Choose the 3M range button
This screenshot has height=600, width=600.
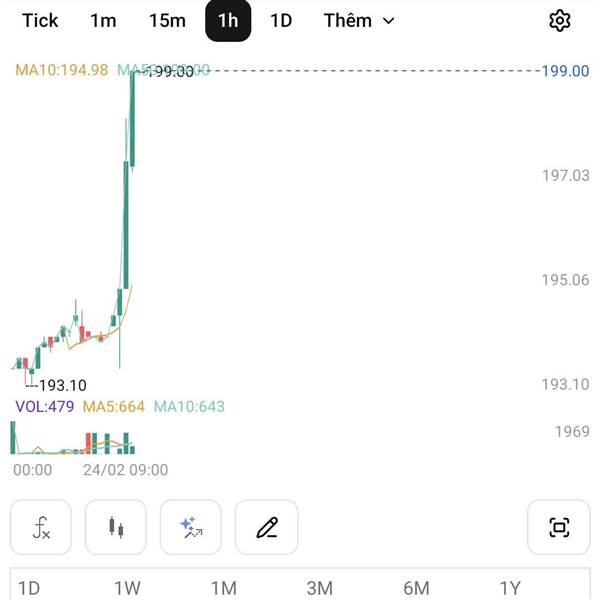(319, 587)
